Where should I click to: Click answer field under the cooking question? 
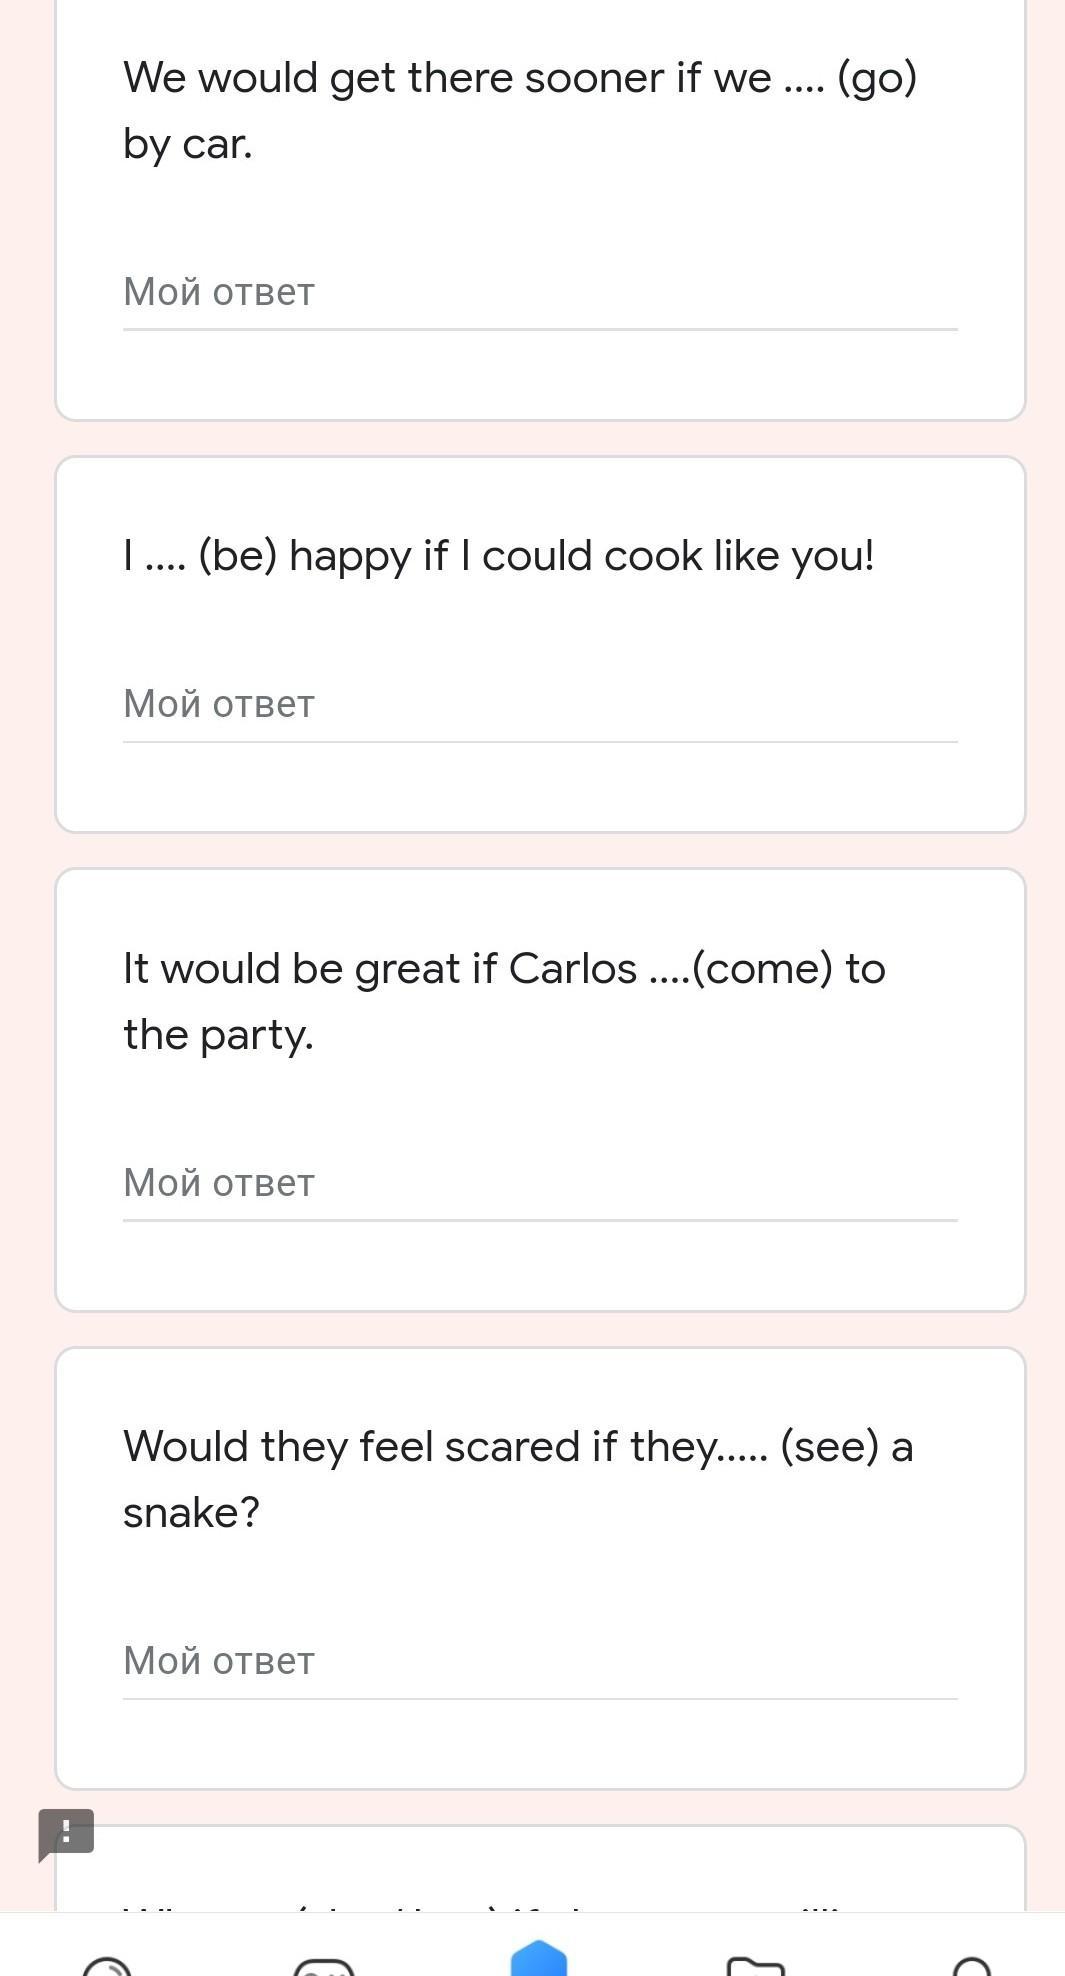click(x=540, y=706)
